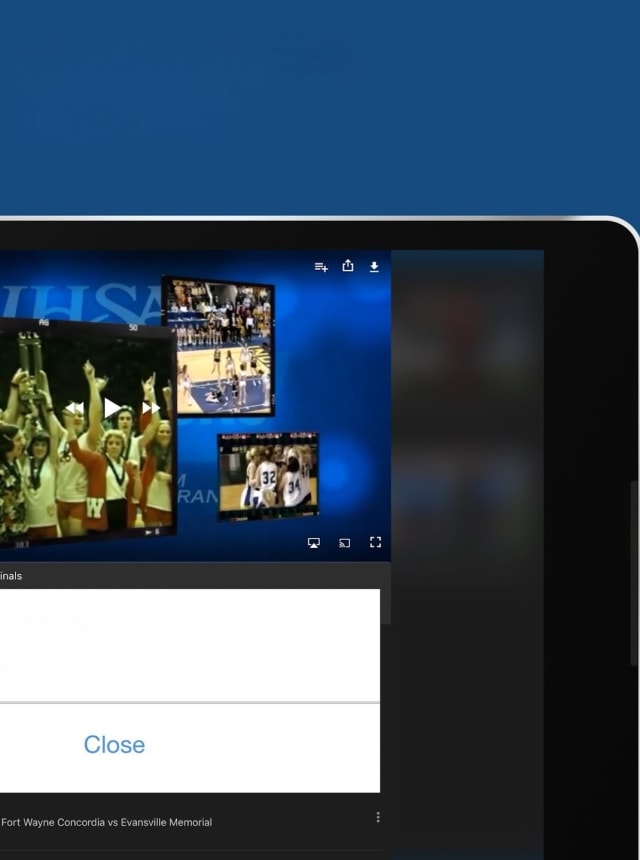Tap the share icon on the video
This screenshot has width=640, height=860.
(x=348, y=266)
